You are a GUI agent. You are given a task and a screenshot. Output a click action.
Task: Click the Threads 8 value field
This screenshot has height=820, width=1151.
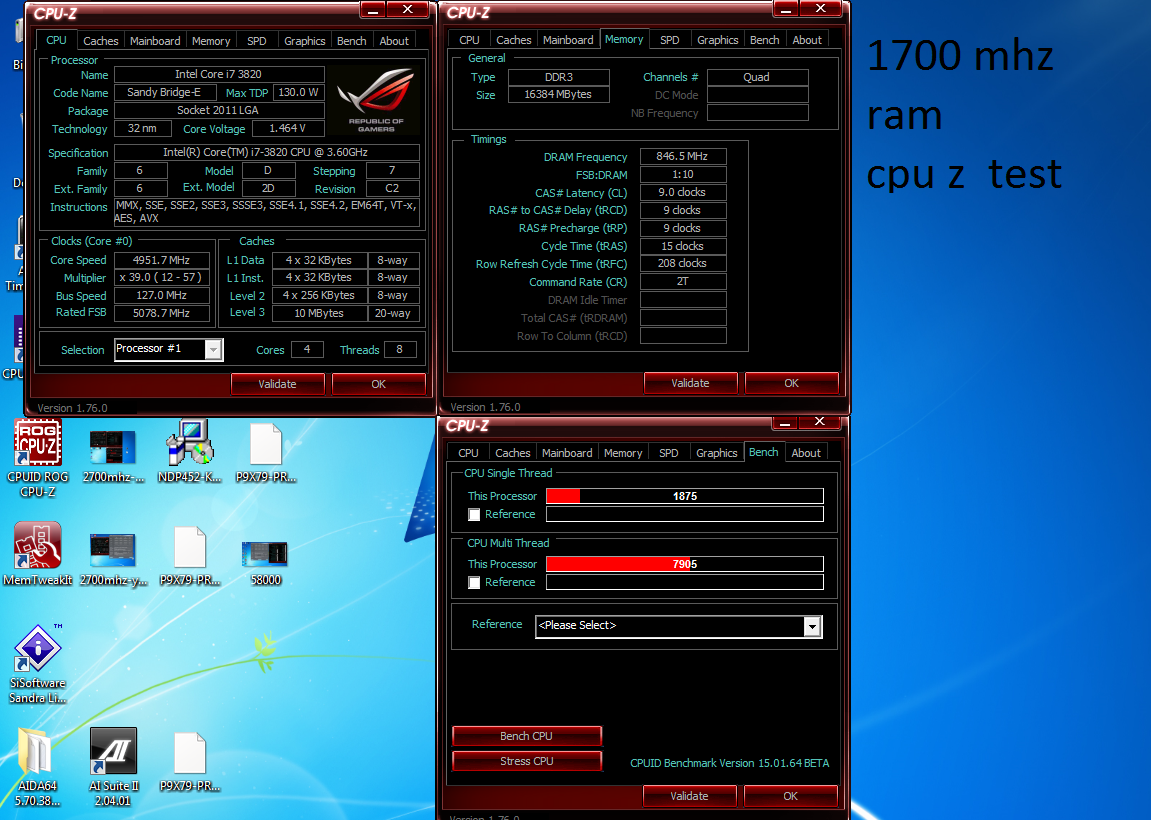click(x=399, y=349)
